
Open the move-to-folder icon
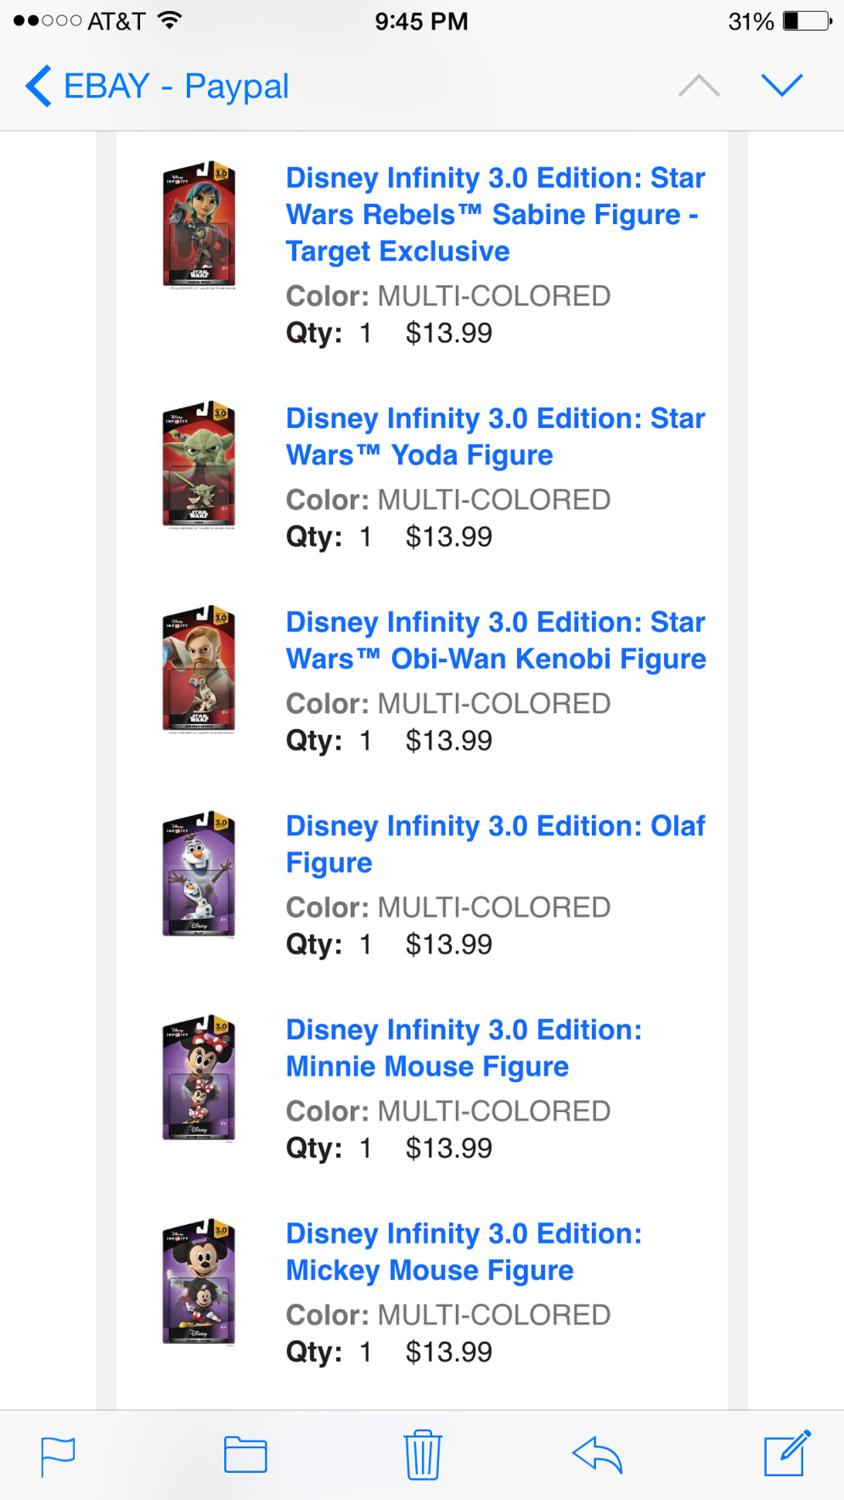tap(245, 1455)
